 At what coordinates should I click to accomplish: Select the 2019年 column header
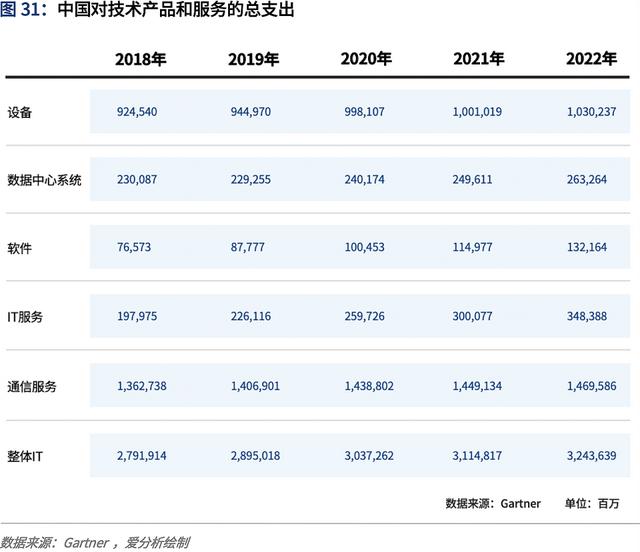pyautogui.click(x=253, y=59)
